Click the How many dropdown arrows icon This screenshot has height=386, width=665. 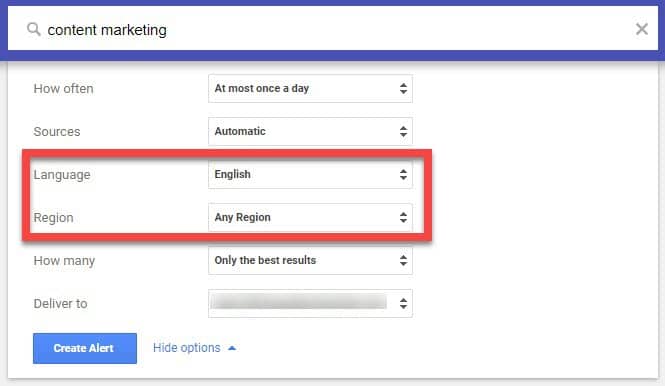tap(403, 260)
